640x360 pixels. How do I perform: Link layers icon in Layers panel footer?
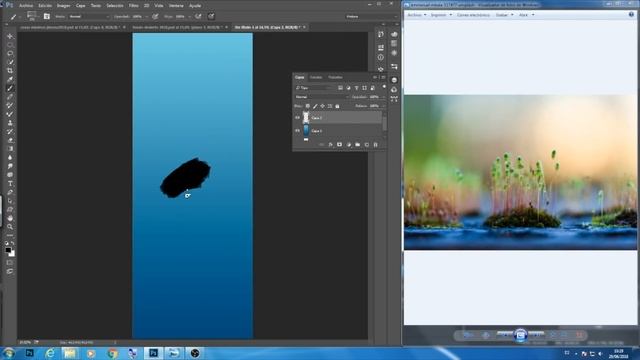pos(321,144)
